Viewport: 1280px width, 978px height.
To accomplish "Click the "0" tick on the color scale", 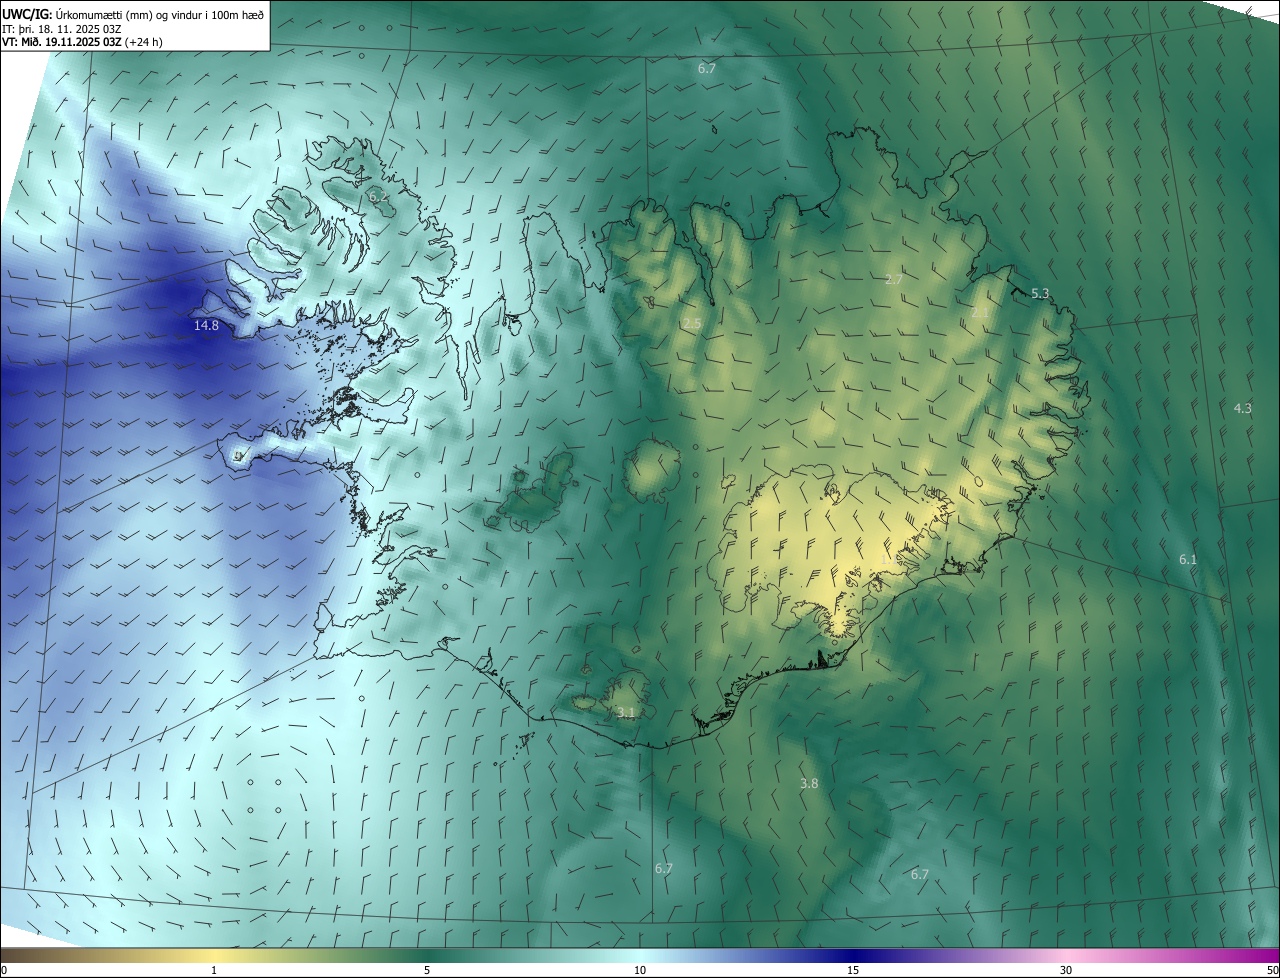I will (4, 970).
